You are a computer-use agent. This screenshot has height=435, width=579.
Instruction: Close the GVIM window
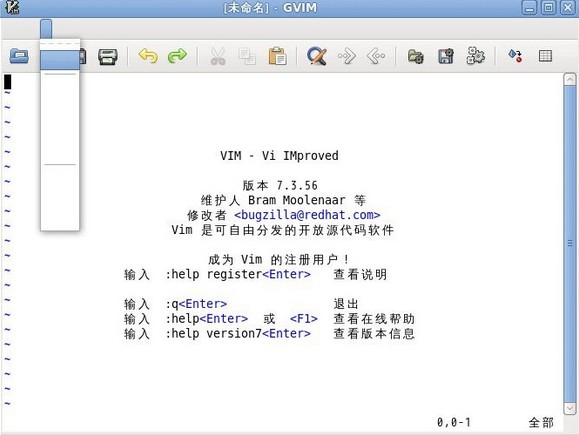point(568,8)
